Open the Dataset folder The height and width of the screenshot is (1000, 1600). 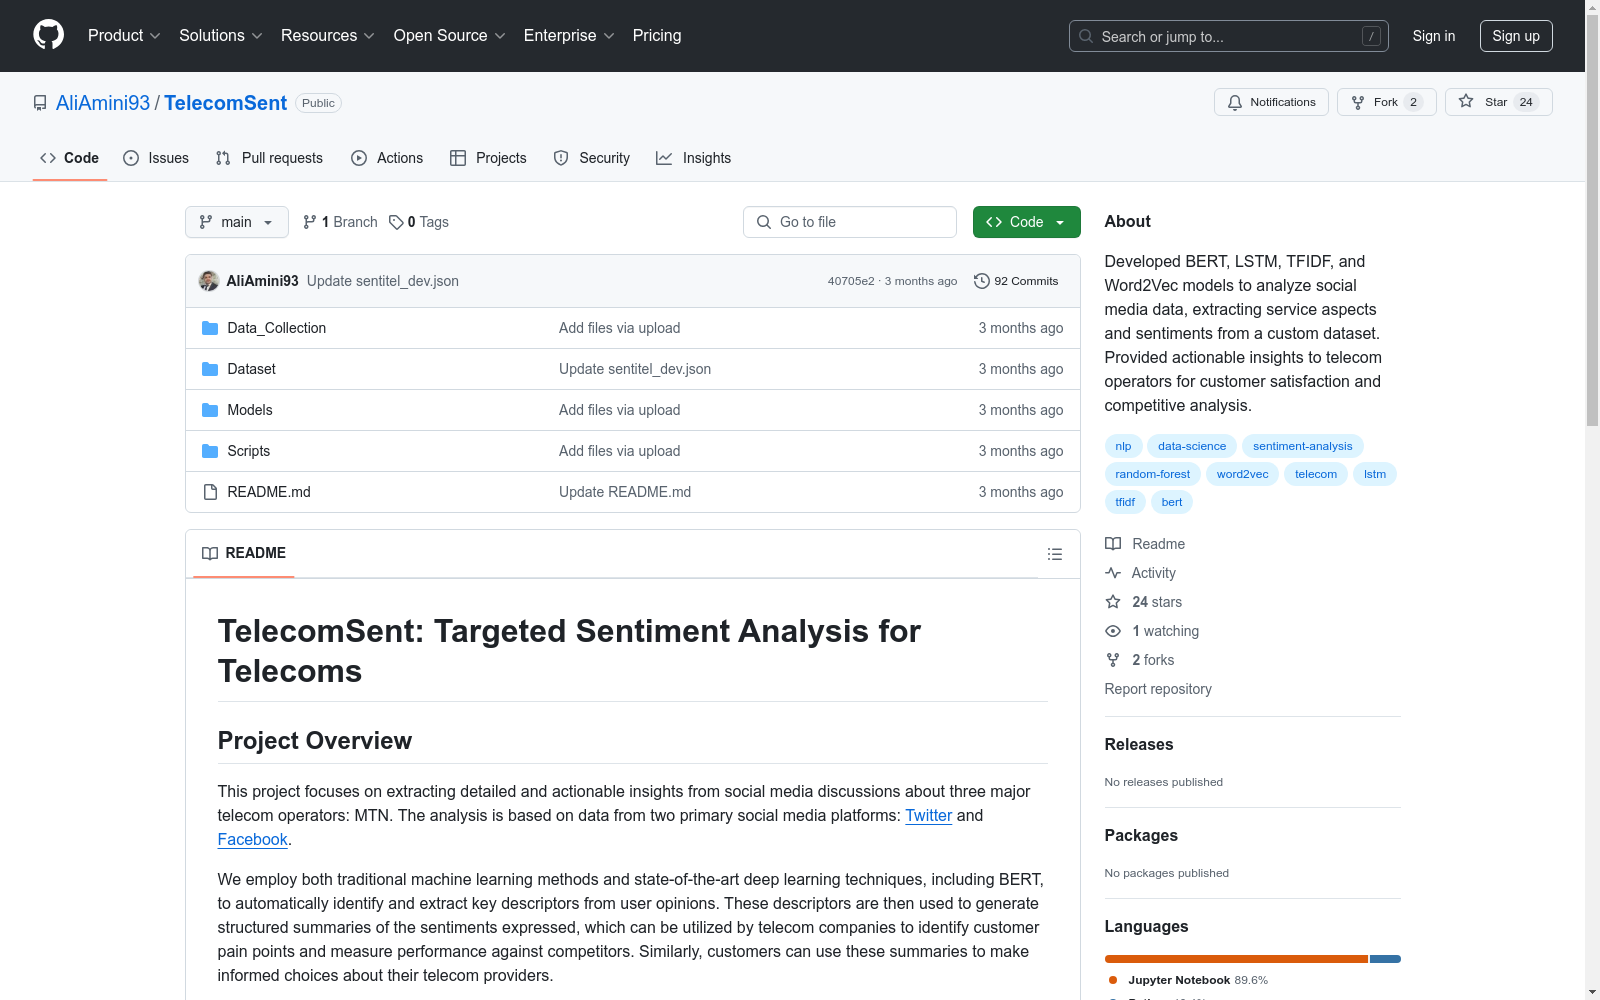(251, 369)
